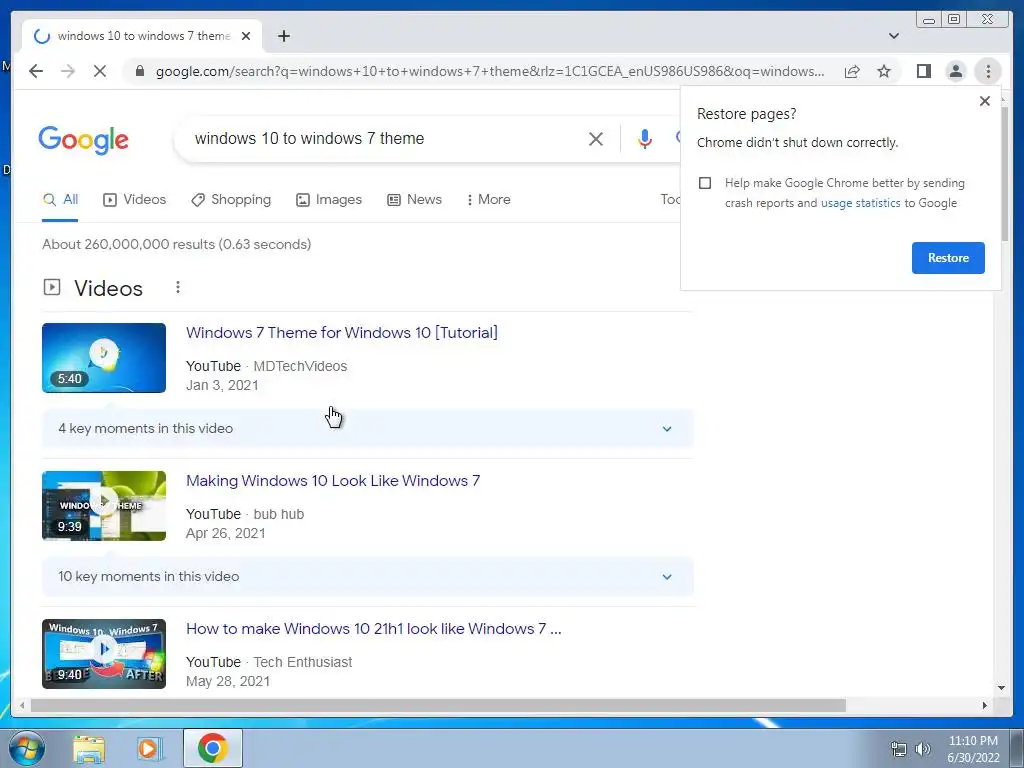Screen dimensions: 1024x768
Task: Switch to Images results tab
Action: [328, 200]
